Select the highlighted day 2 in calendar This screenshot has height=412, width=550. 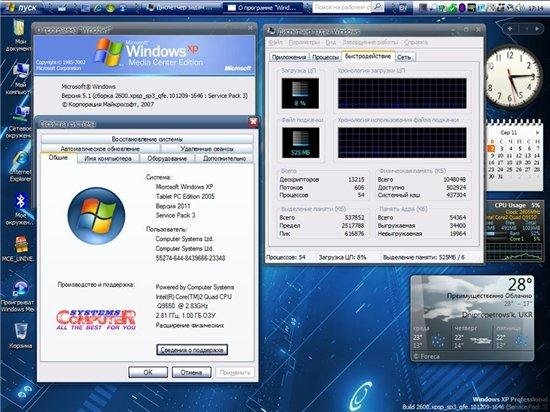point(492,148)
